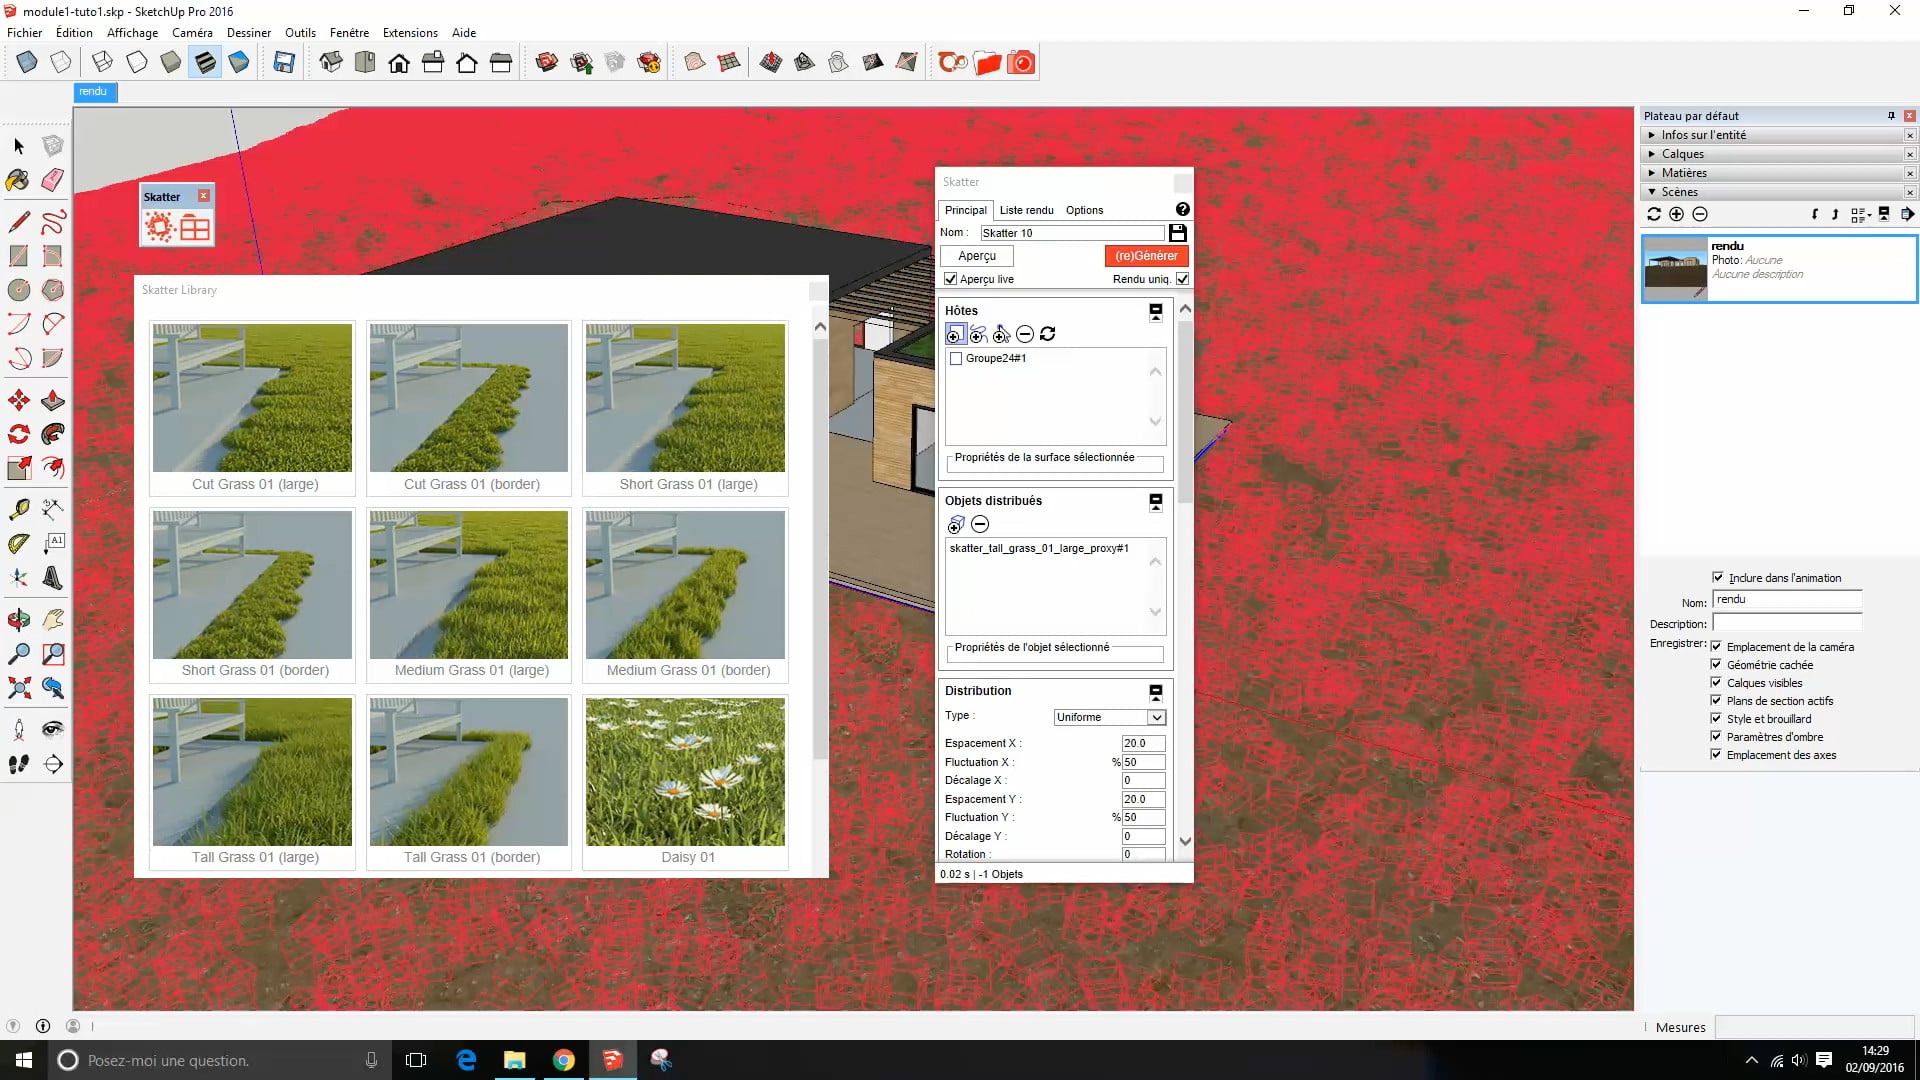The height and width of the screenshot is (1080, 1920).
Task: Open the Skatter library icon
Action: click(x=195, y=228)
